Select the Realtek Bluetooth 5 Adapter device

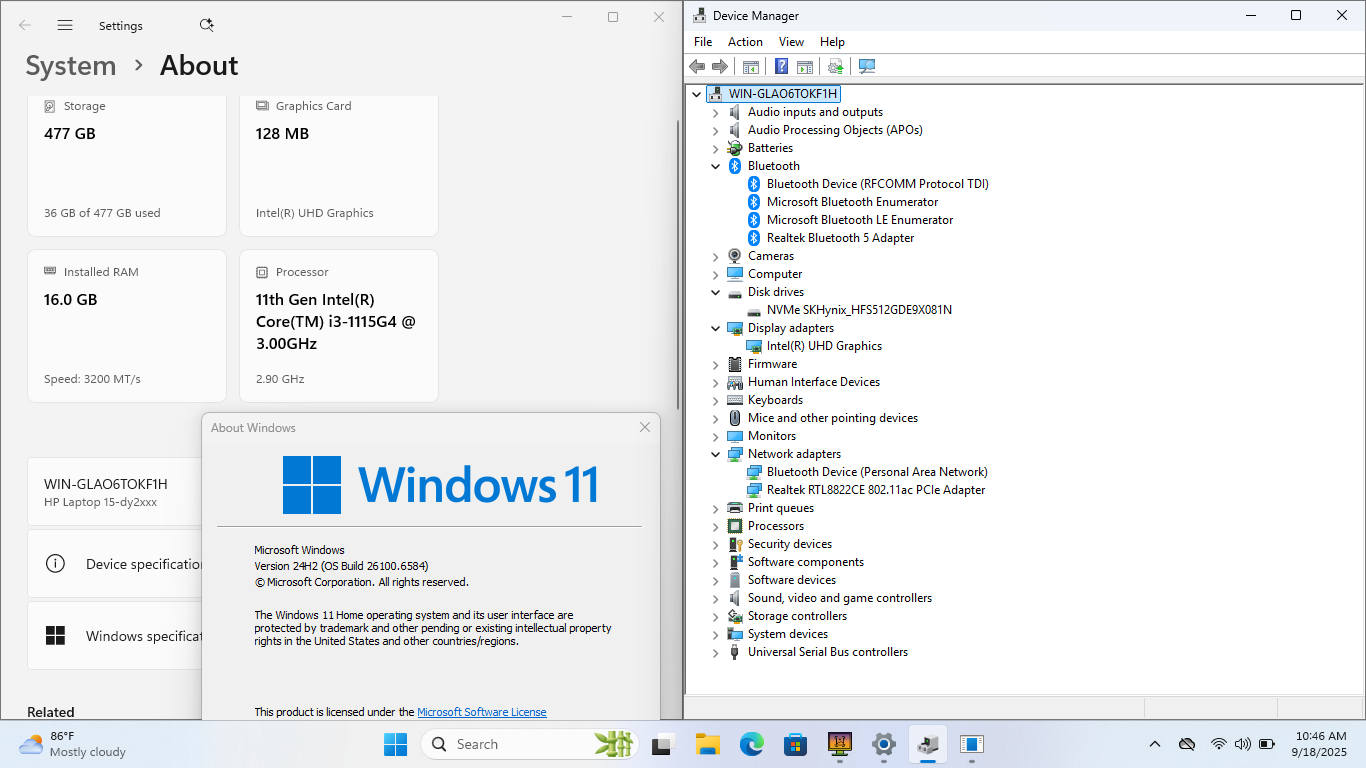tap(840, 238)
